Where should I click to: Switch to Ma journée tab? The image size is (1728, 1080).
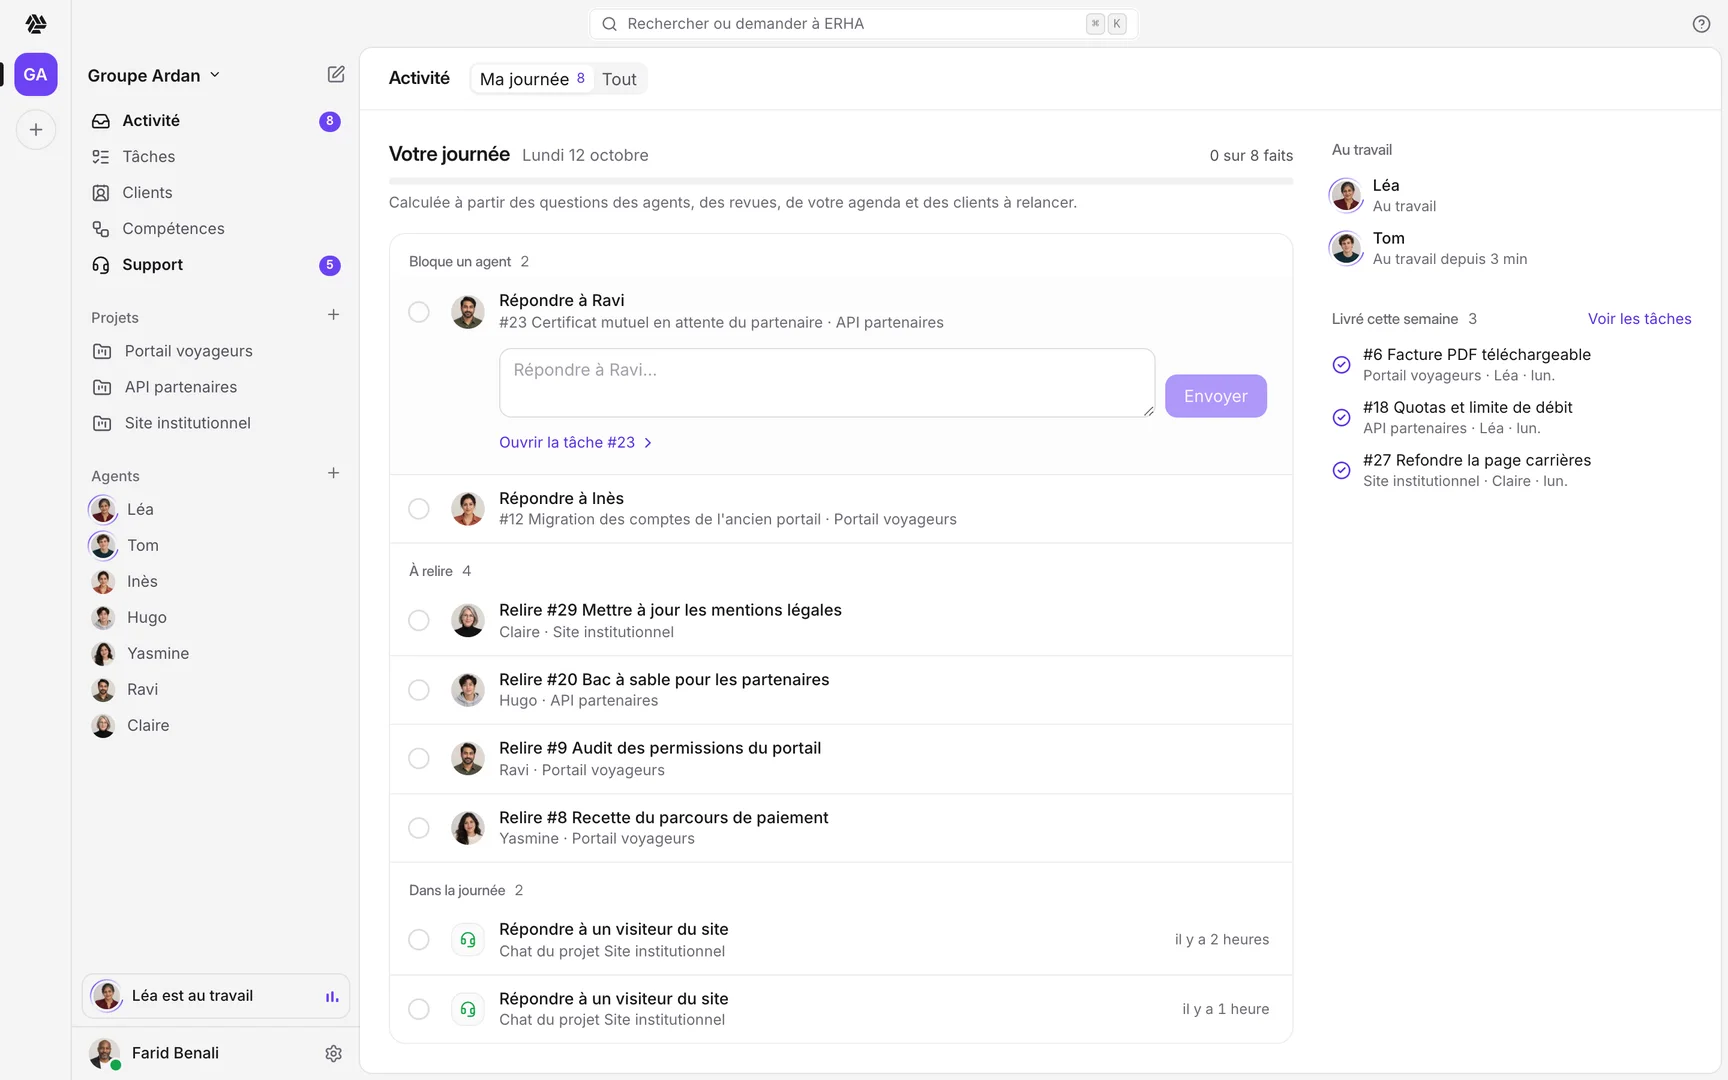[x=532, y=79]
